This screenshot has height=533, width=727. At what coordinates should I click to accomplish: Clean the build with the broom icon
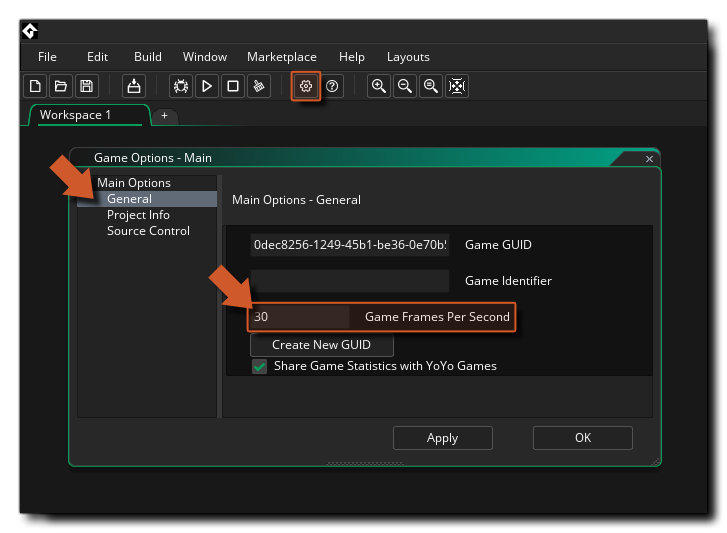point(259,86)
